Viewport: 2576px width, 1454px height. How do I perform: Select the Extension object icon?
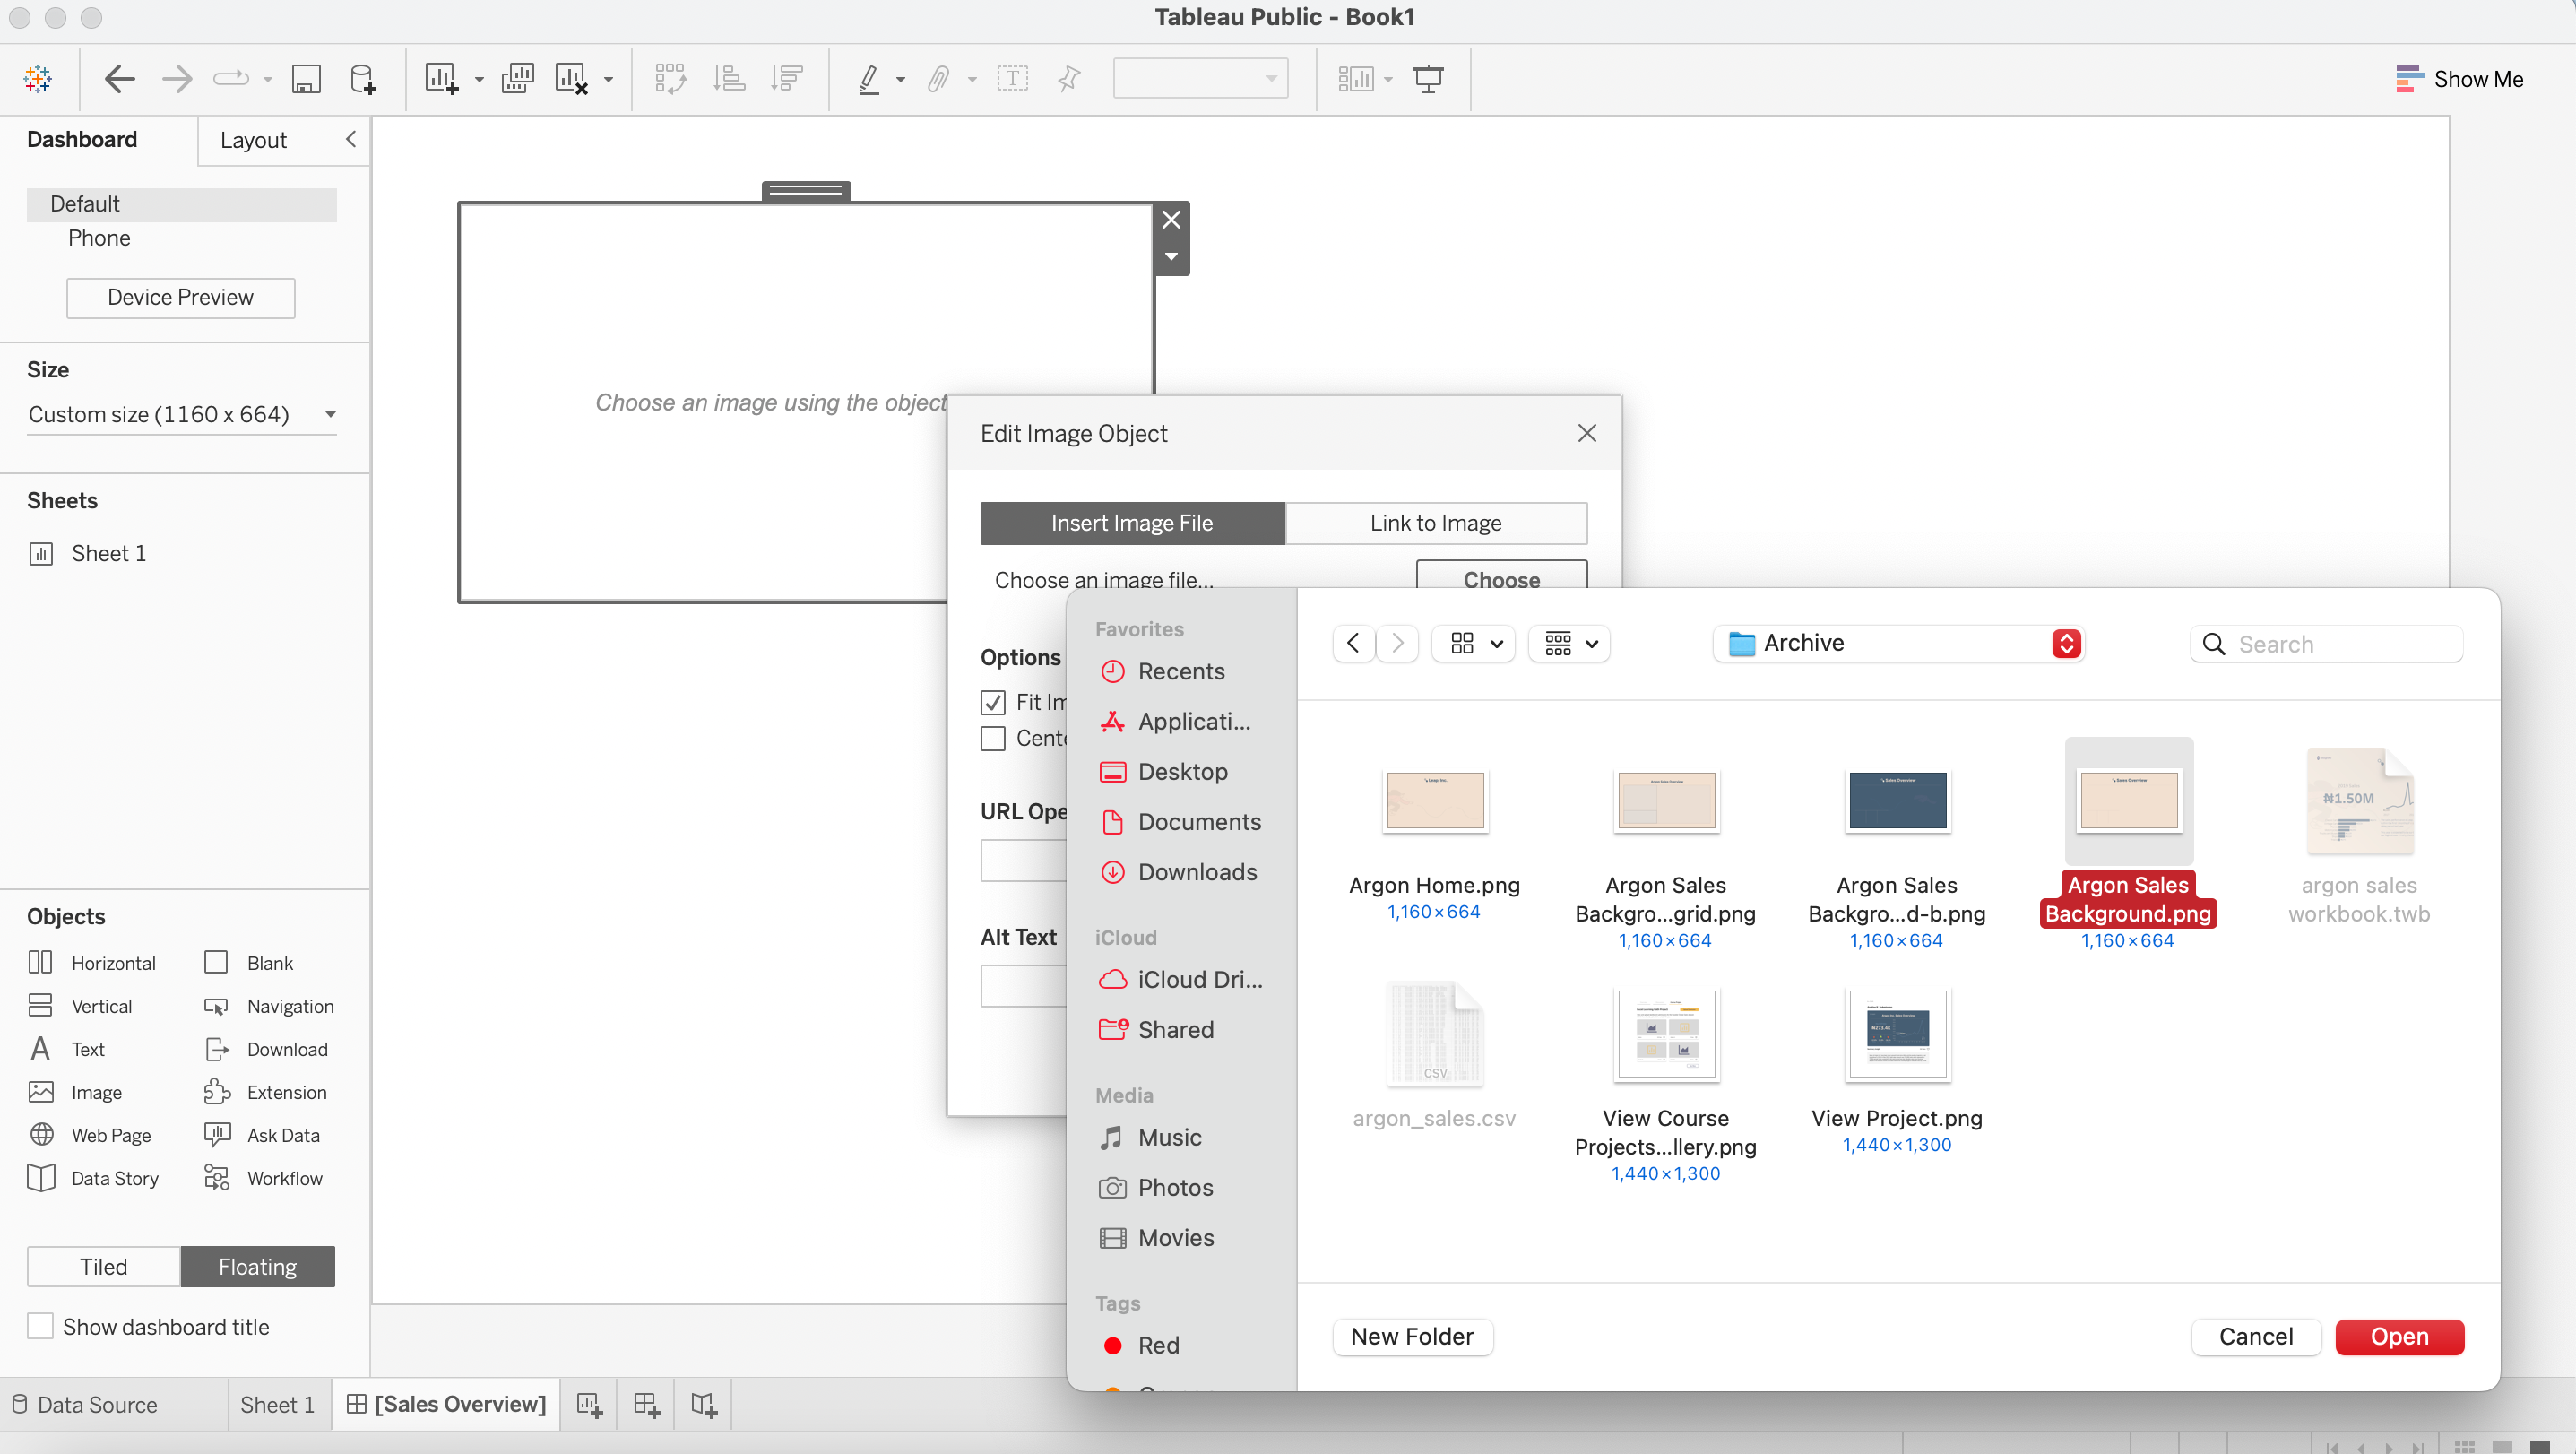tap(217, 1092)
